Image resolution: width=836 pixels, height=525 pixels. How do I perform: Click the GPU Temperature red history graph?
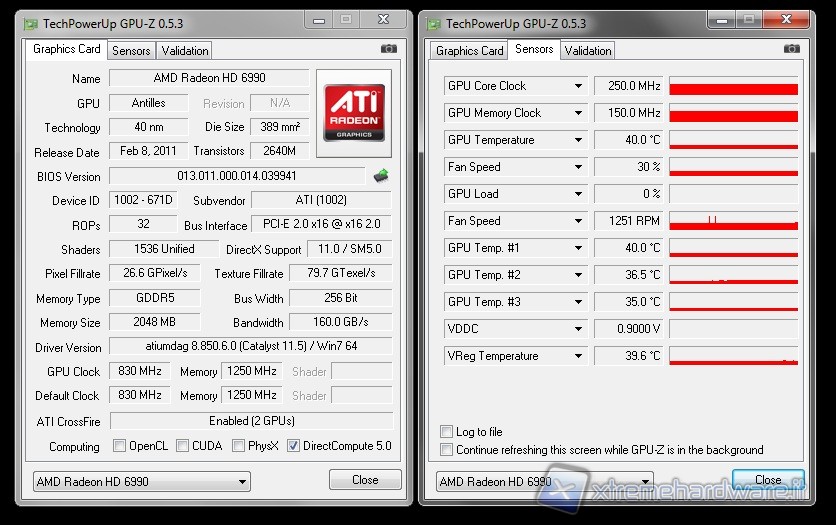[733, 140]
